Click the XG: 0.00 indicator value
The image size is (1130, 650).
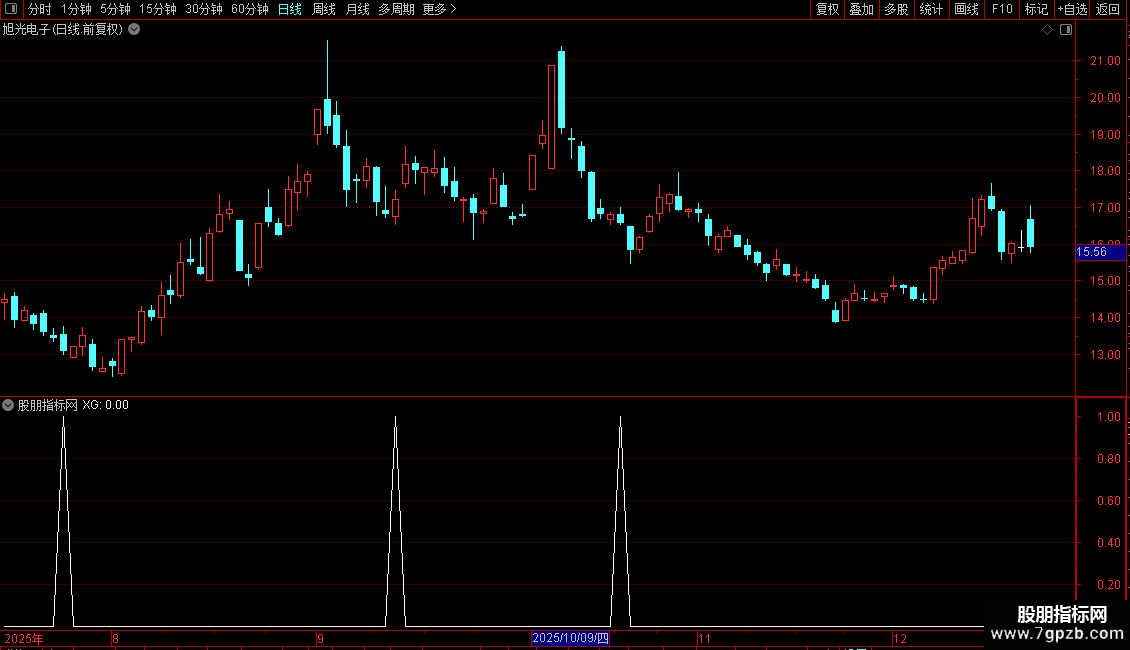pos(105,405)
